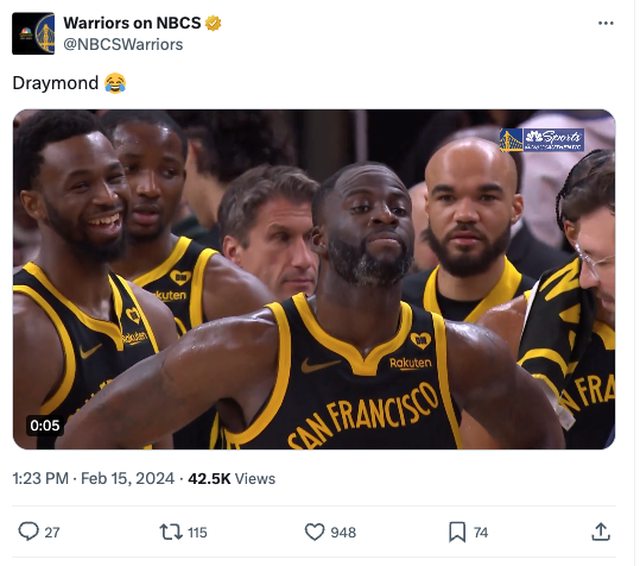Screen dimensions: 640x566
Task: Open the Warriors on NBCS display name
Action: click(x=132, y=23)
